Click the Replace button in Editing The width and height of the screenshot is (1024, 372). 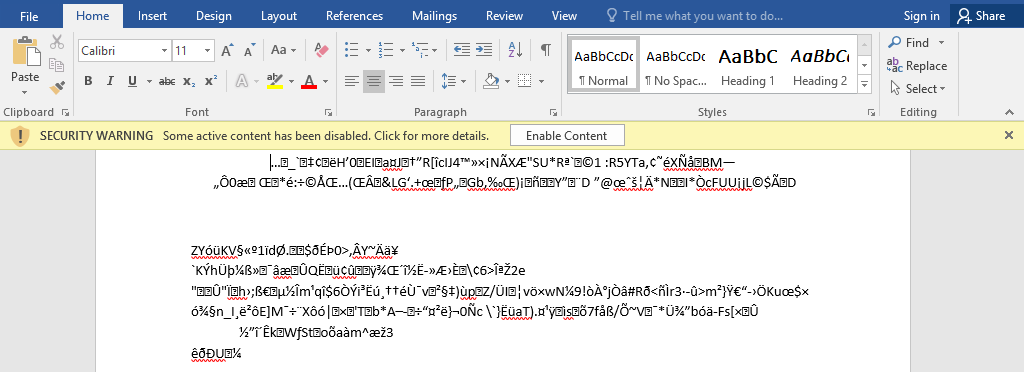[x=918, y=66]
